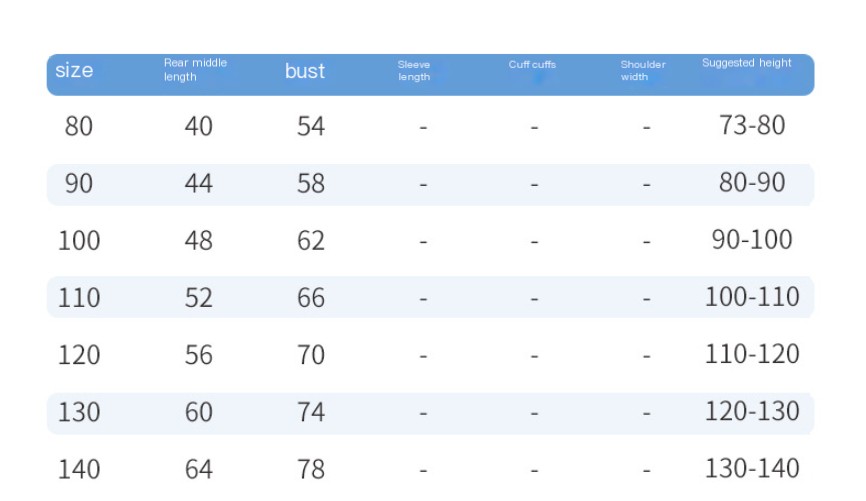Screen dimensions: 866x501
Task: Click rear middle length value 48
Action: coord(198,240)
